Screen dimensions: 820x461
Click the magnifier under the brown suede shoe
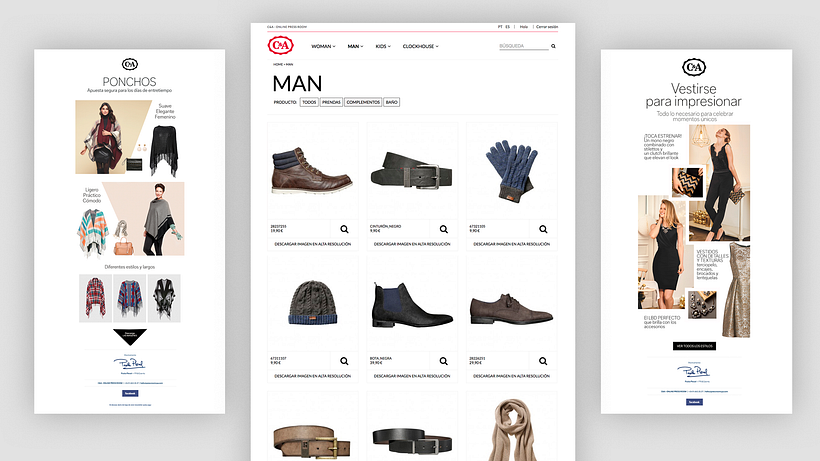[541, 361]
